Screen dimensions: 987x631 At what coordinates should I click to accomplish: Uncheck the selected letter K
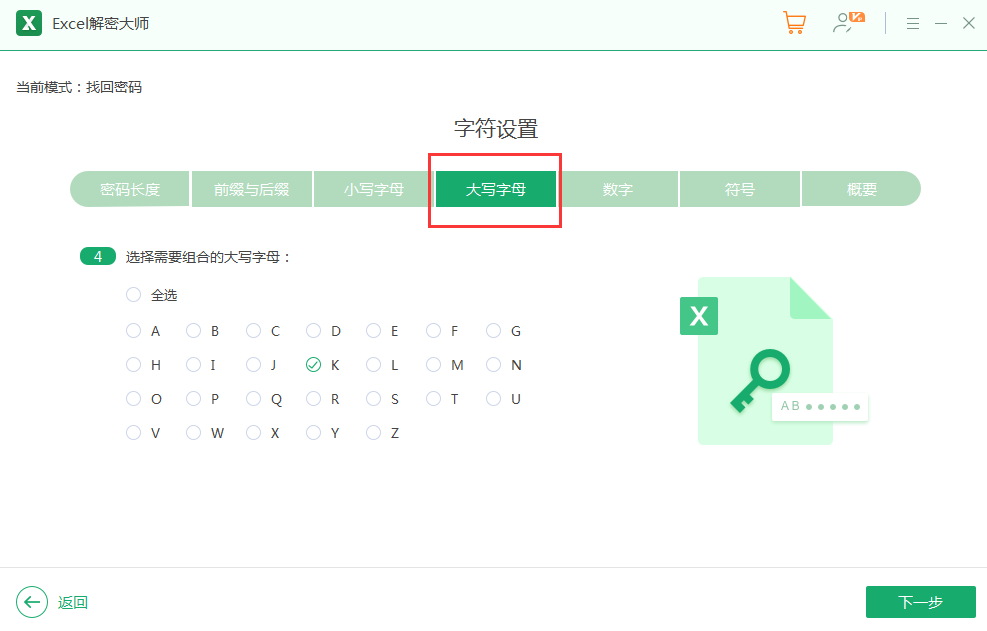313,365
